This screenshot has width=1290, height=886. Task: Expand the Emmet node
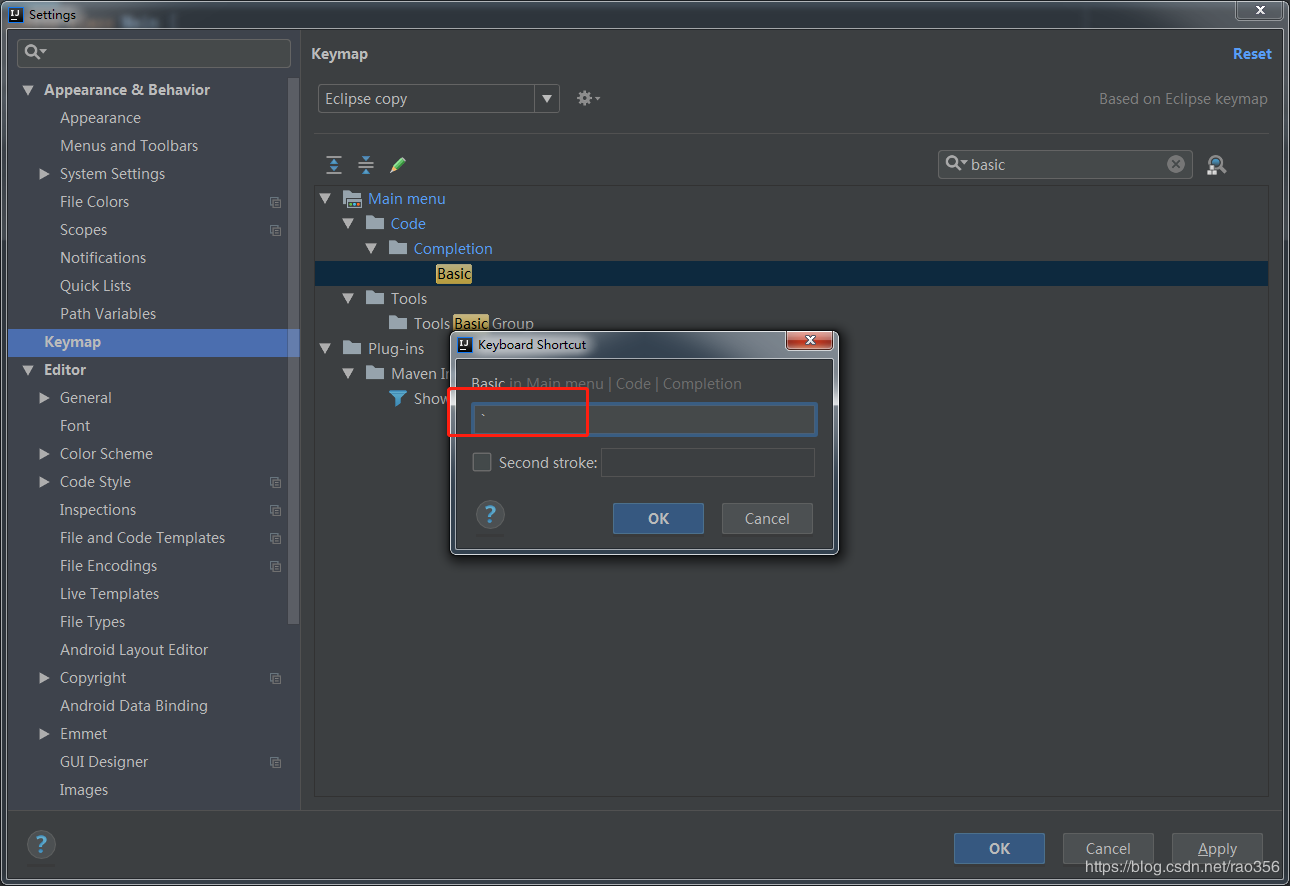click(44, 734)
